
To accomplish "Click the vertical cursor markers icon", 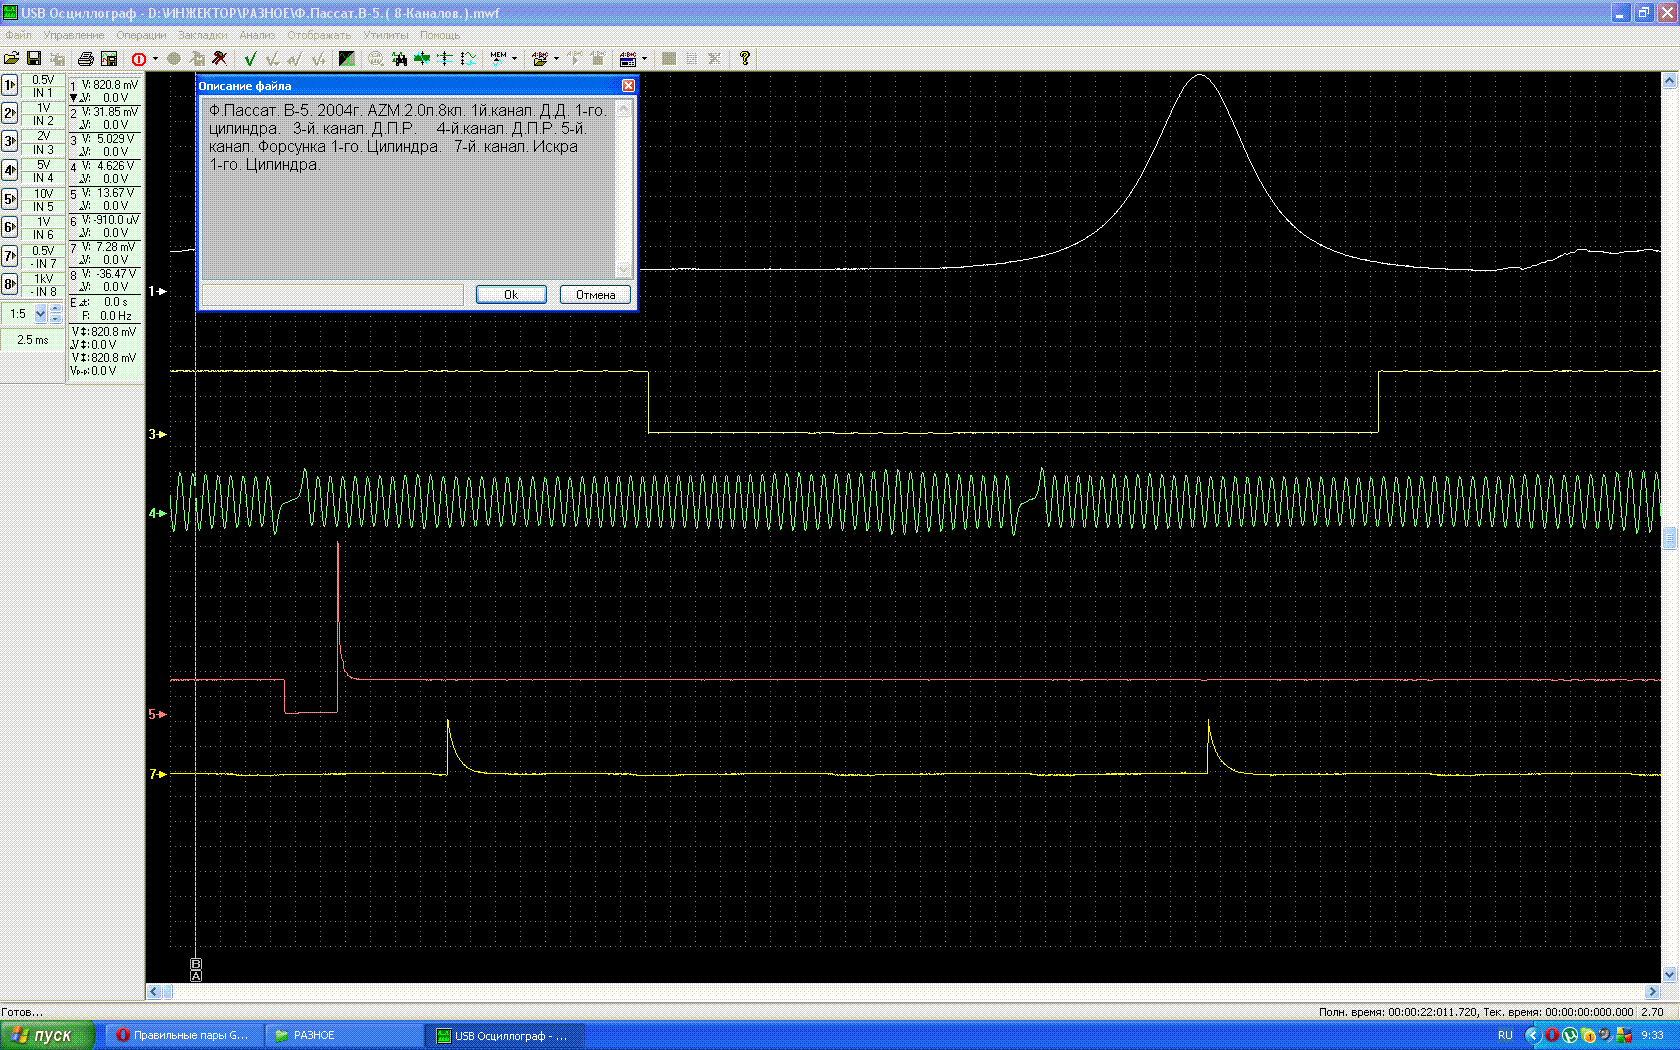I will (x=445, y=59).
